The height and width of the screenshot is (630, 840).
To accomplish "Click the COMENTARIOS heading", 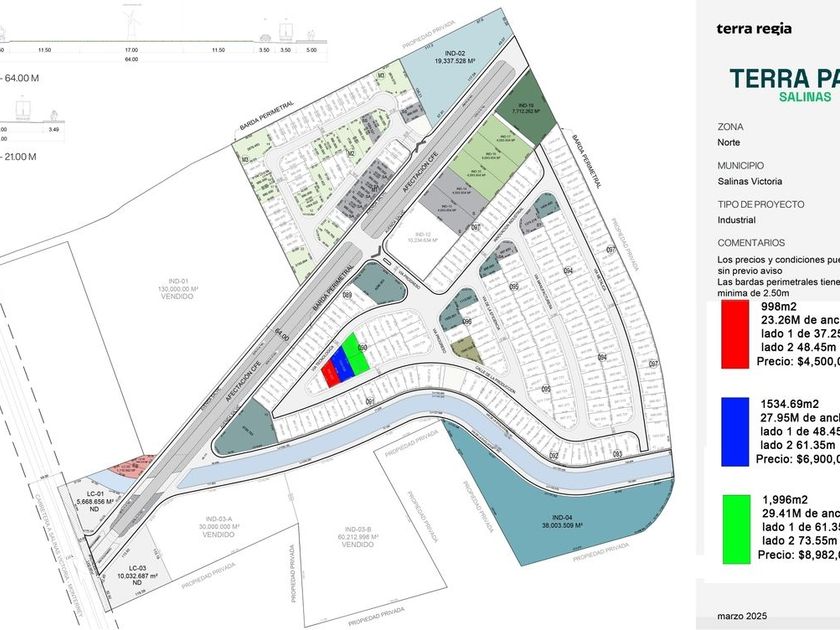I will pos(751,243).
